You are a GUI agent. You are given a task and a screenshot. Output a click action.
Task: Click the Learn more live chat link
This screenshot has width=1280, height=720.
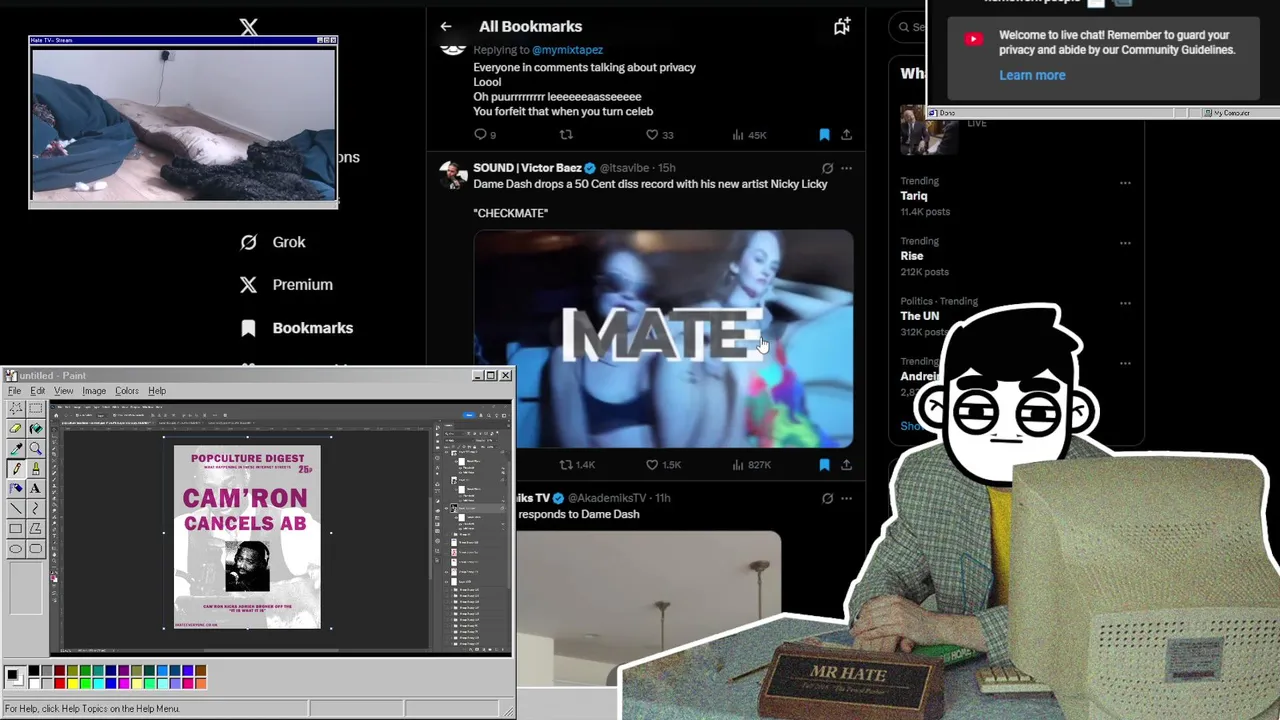(1032, 75)
